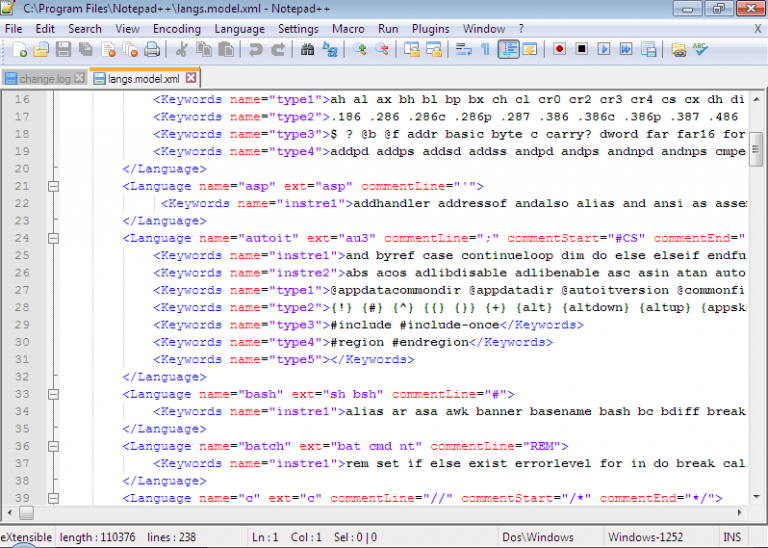768x548 pixels.
Task: Open Find with the binoculars icon
Action: pyautogui.click(x=307, y=49)
